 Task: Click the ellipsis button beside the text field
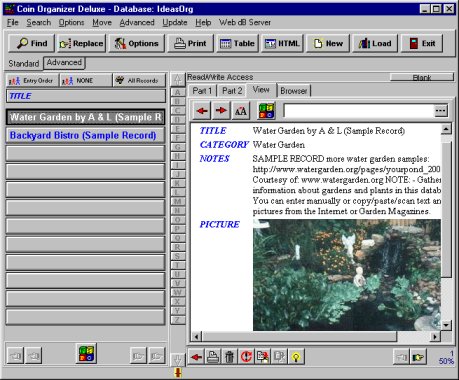441,111
